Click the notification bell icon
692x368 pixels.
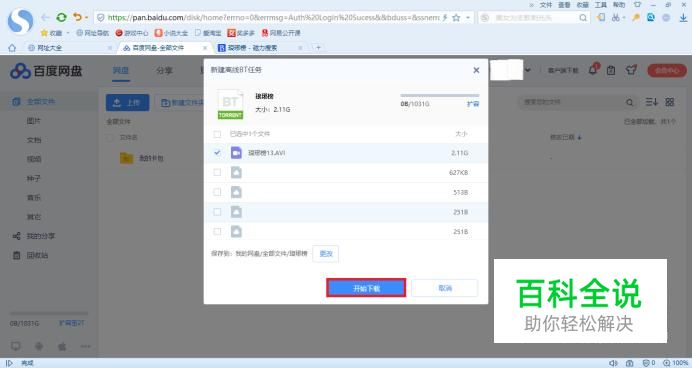(593, 70)
